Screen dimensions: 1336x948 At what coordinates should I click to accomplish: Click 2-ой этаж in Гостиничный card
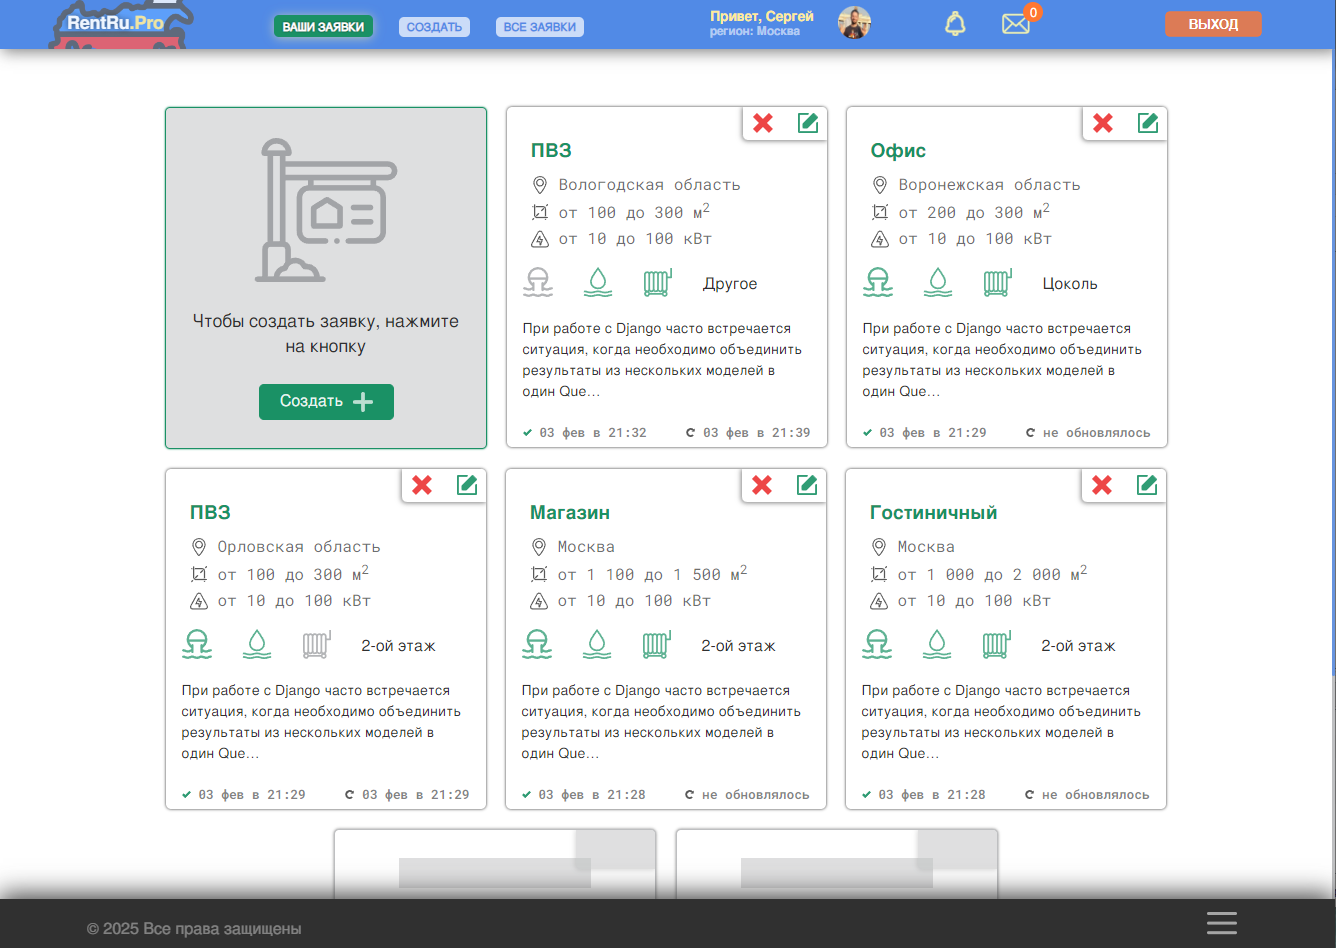(1078, 646)
